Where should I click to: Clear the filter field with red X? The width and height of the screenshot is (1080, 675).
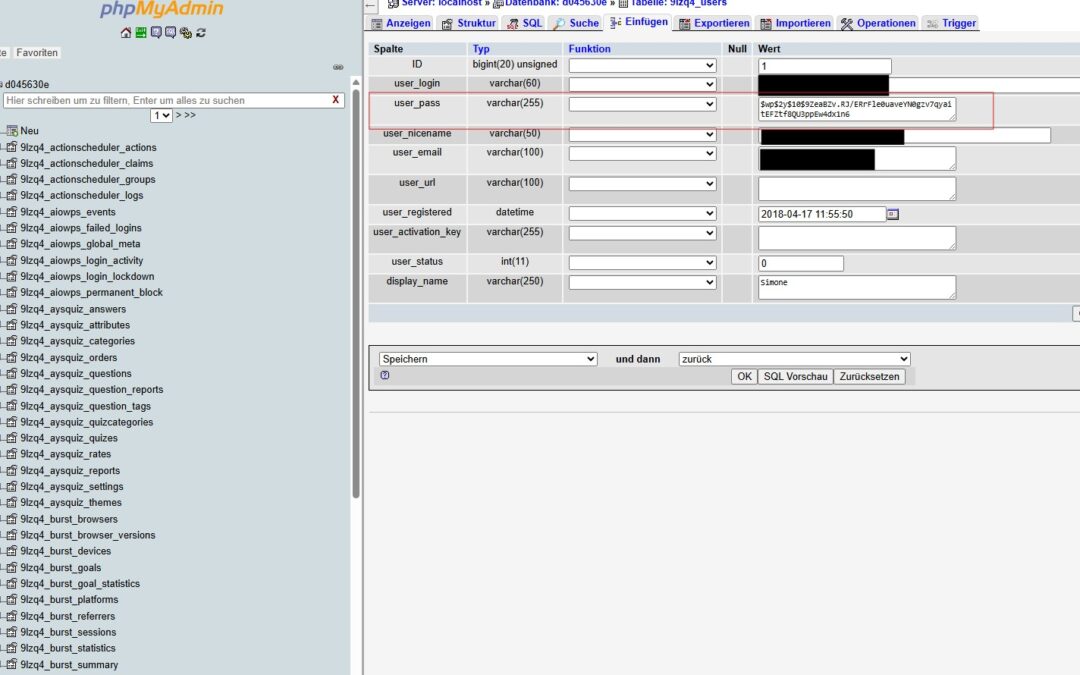(337, 100)
